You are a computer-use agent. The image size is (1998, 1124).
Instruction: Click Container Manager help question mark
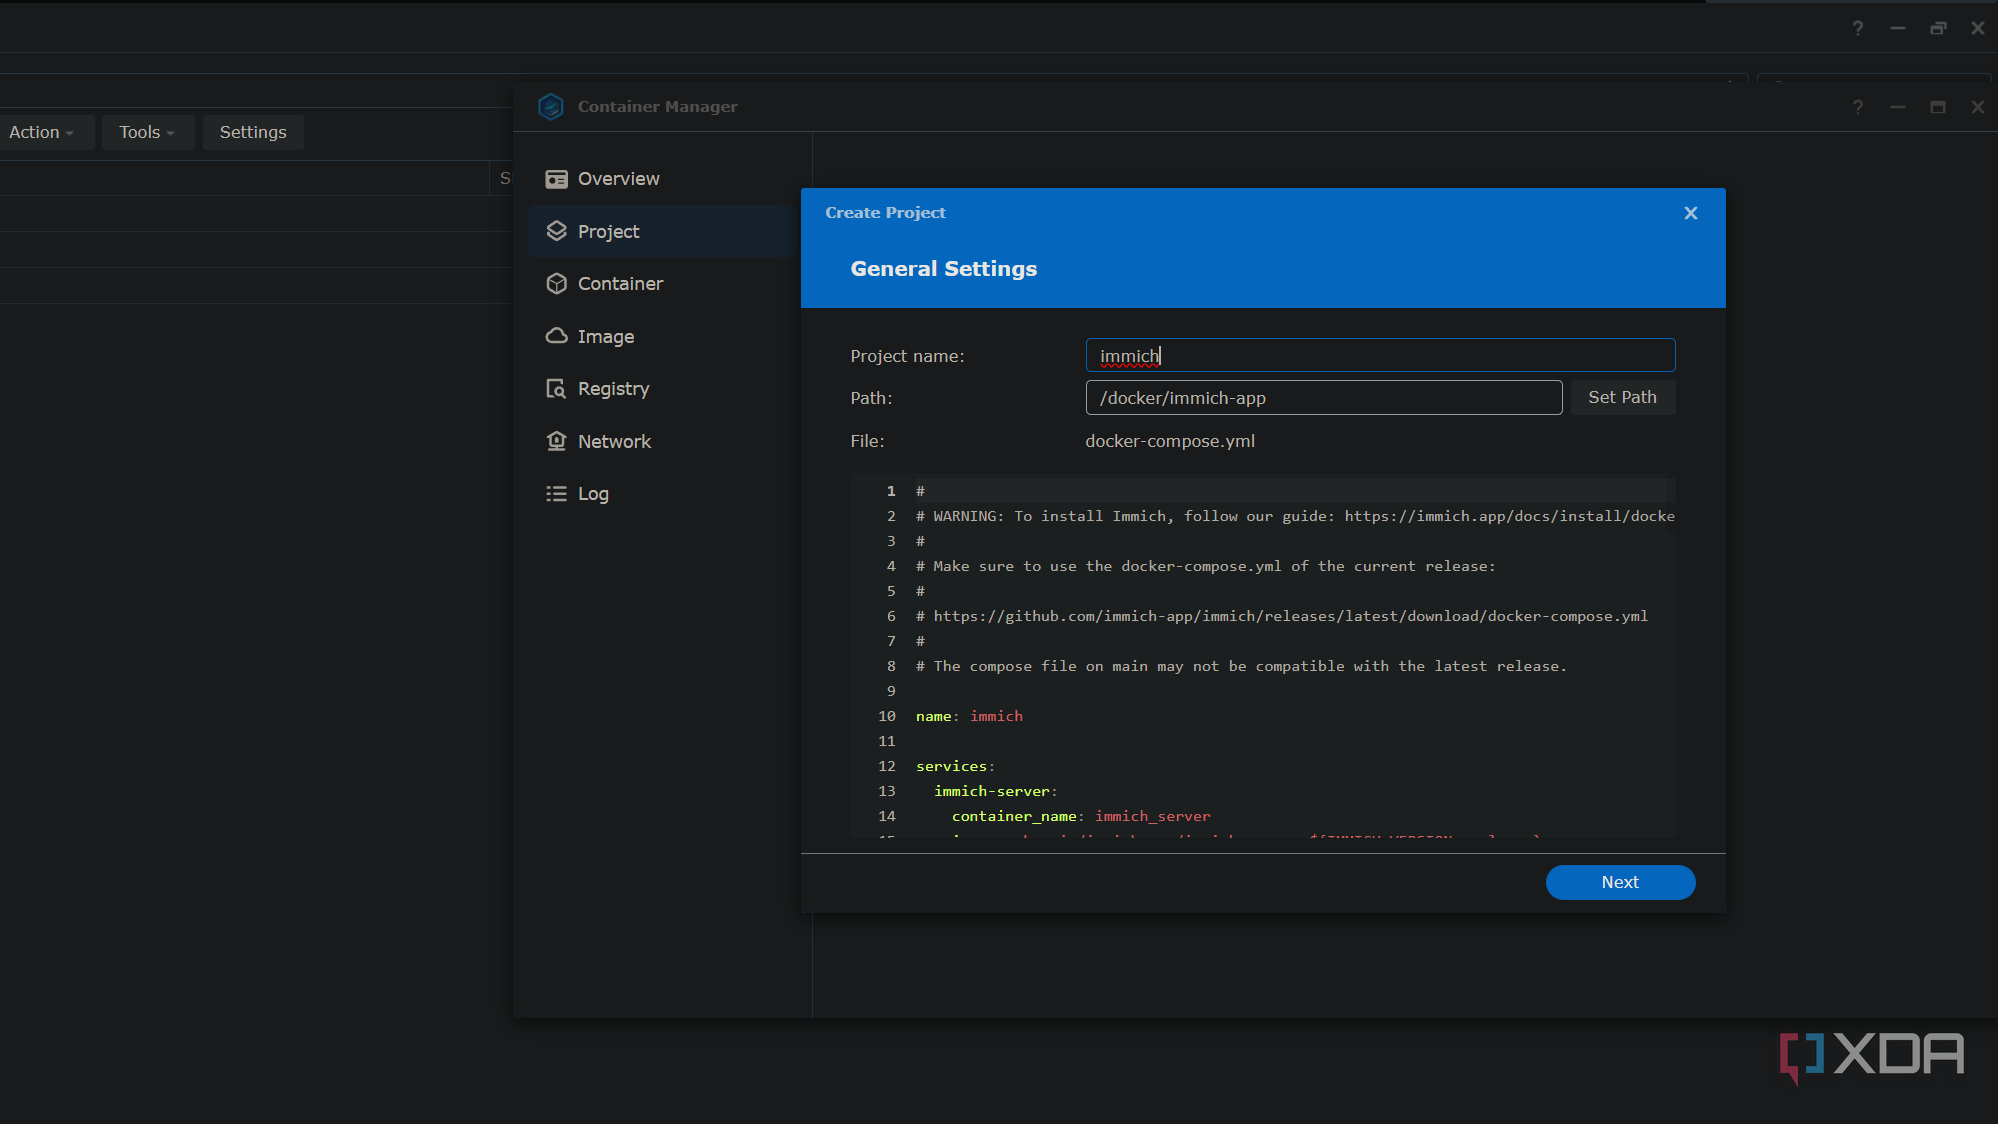pos(1858,107)
